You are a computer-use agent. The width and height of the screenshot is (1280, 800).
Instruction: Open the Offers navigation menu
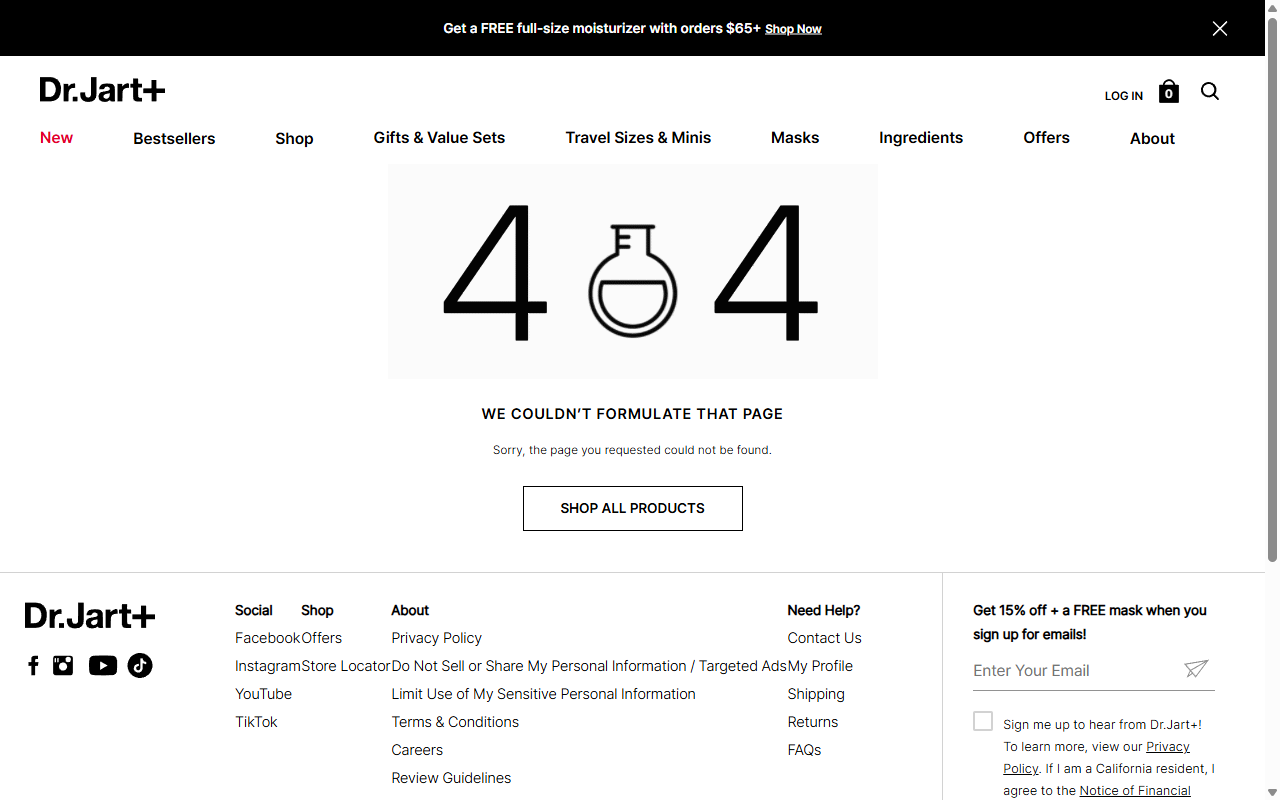[1046, 138]
